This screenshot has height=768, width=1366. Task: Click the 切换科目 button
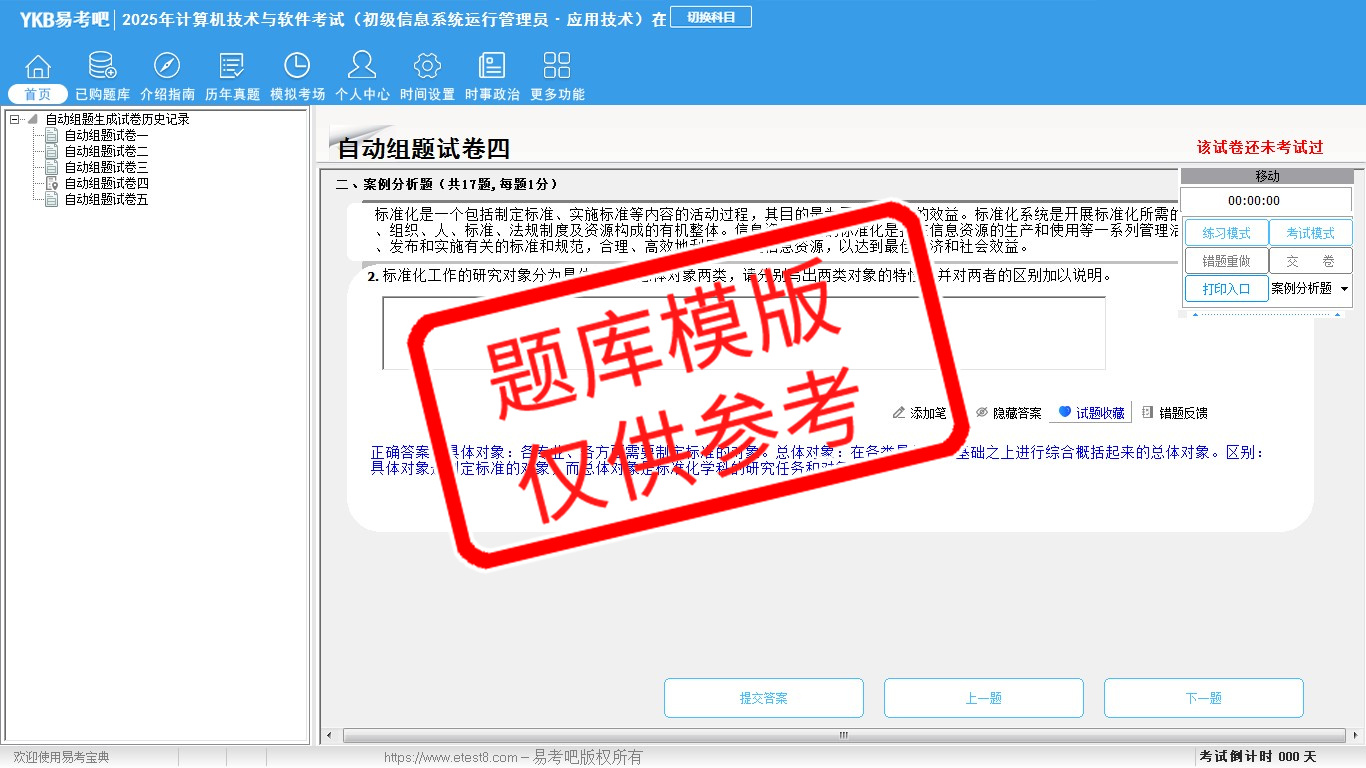click(711, 18)
